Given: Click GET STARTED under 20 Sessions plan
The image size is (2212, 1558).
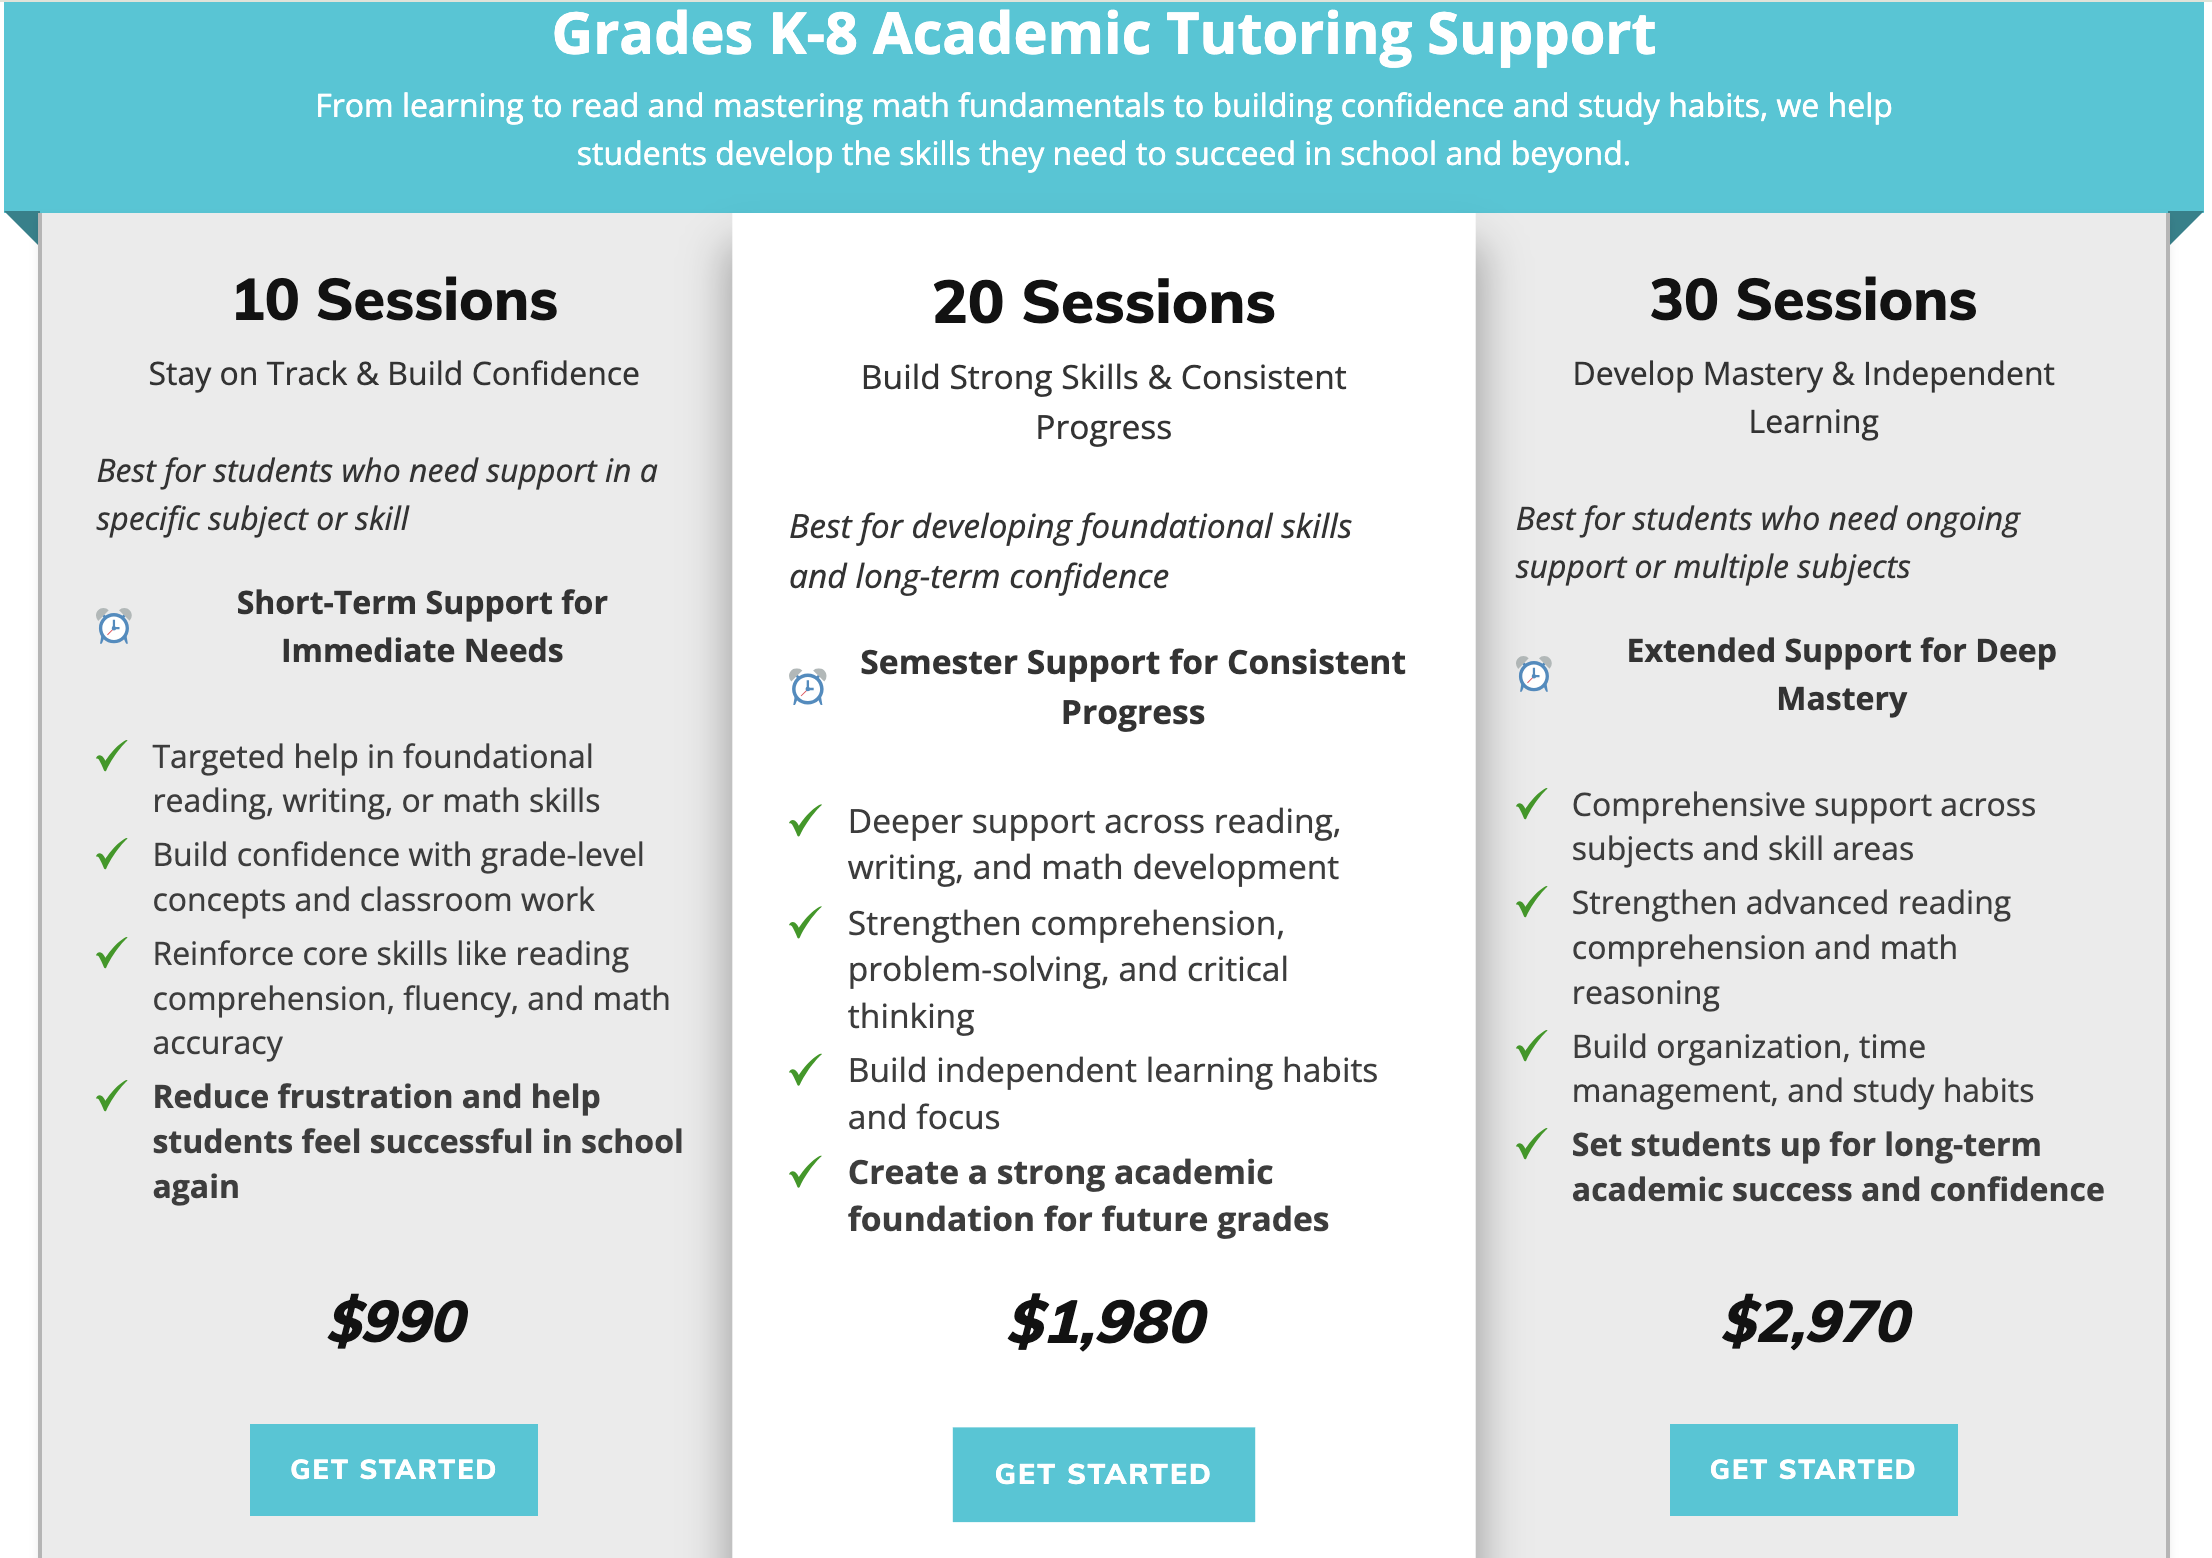Looking at the screenshot, I should tap(1103, 1473).
